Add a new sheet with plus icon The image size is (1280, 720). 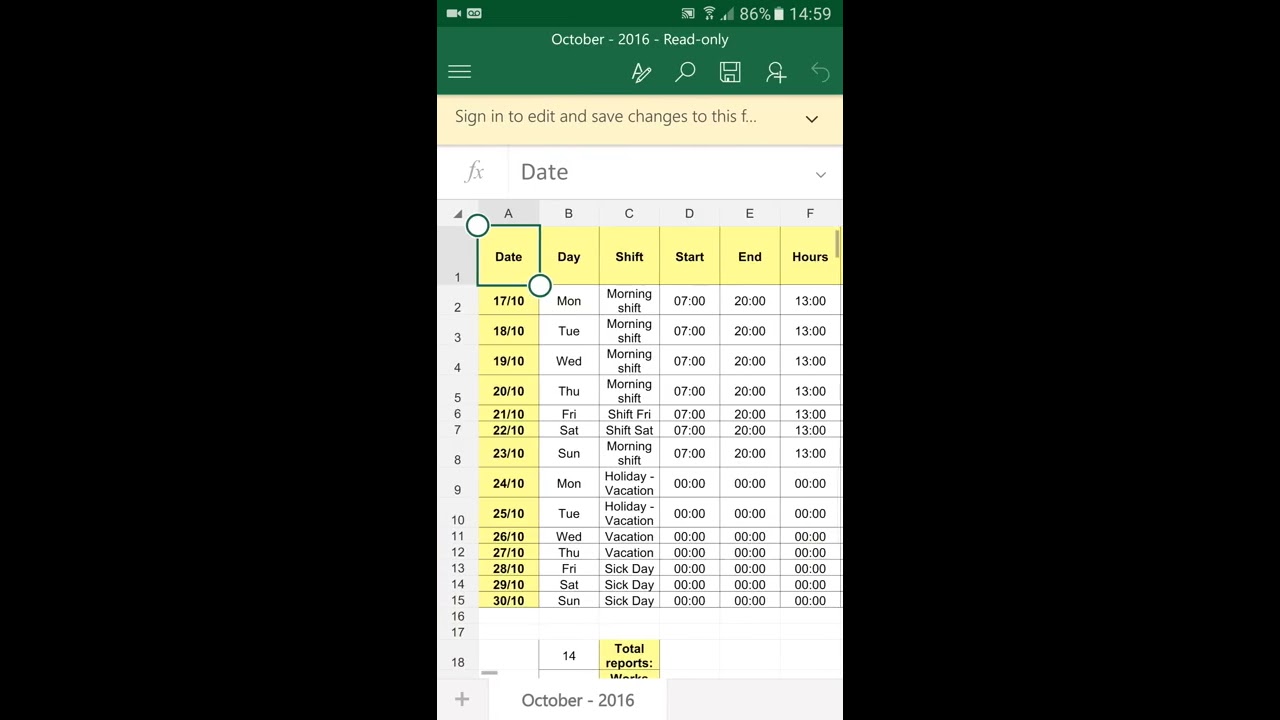462,699
